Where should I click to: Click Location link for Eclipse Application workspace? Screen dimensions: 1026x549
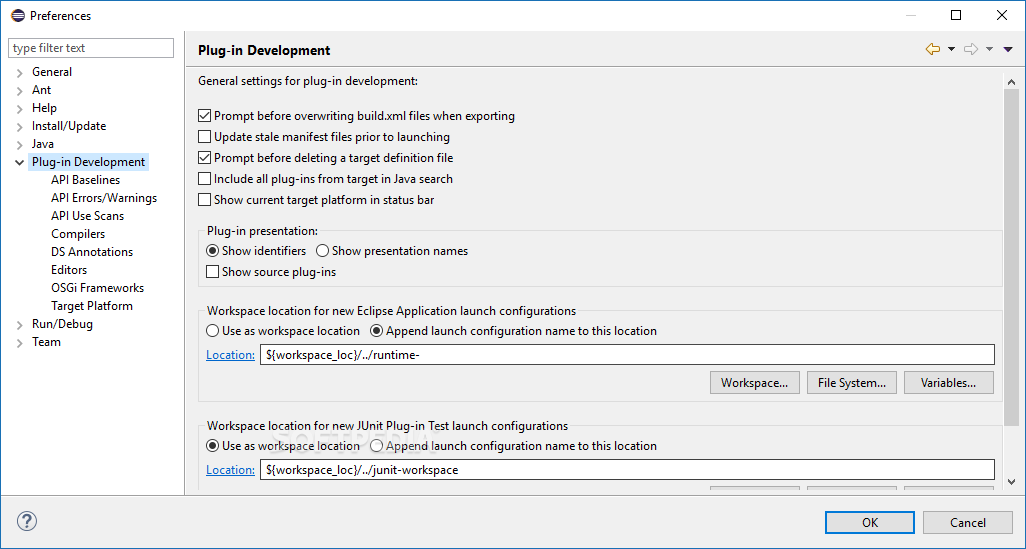[x=230, y=355]
